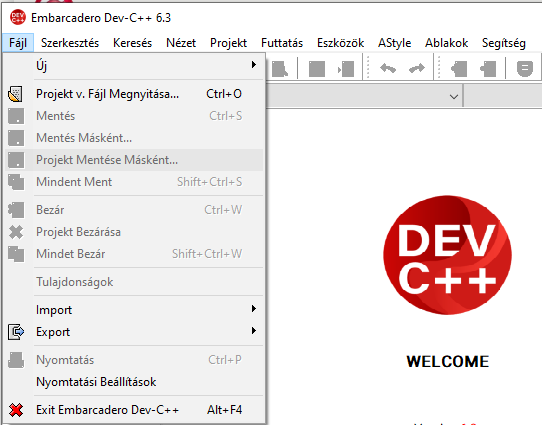
Task: Click the toolbar icon right of menu top
Action: click(280, 68)
